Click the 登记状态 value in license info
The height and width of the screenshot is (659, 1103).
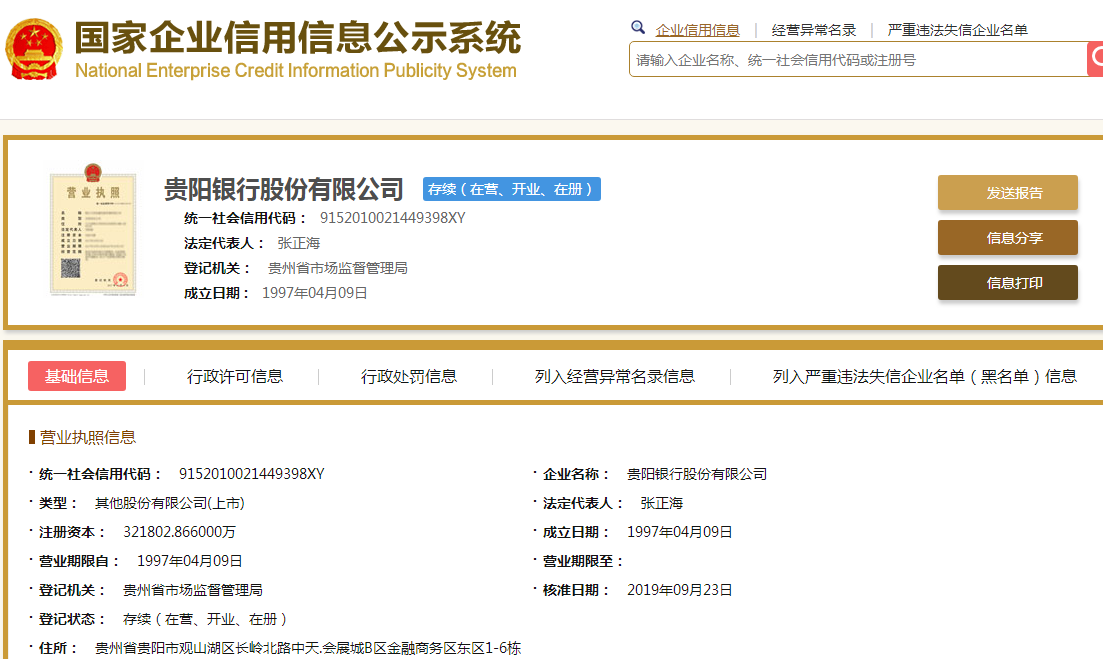click(205, 619)
